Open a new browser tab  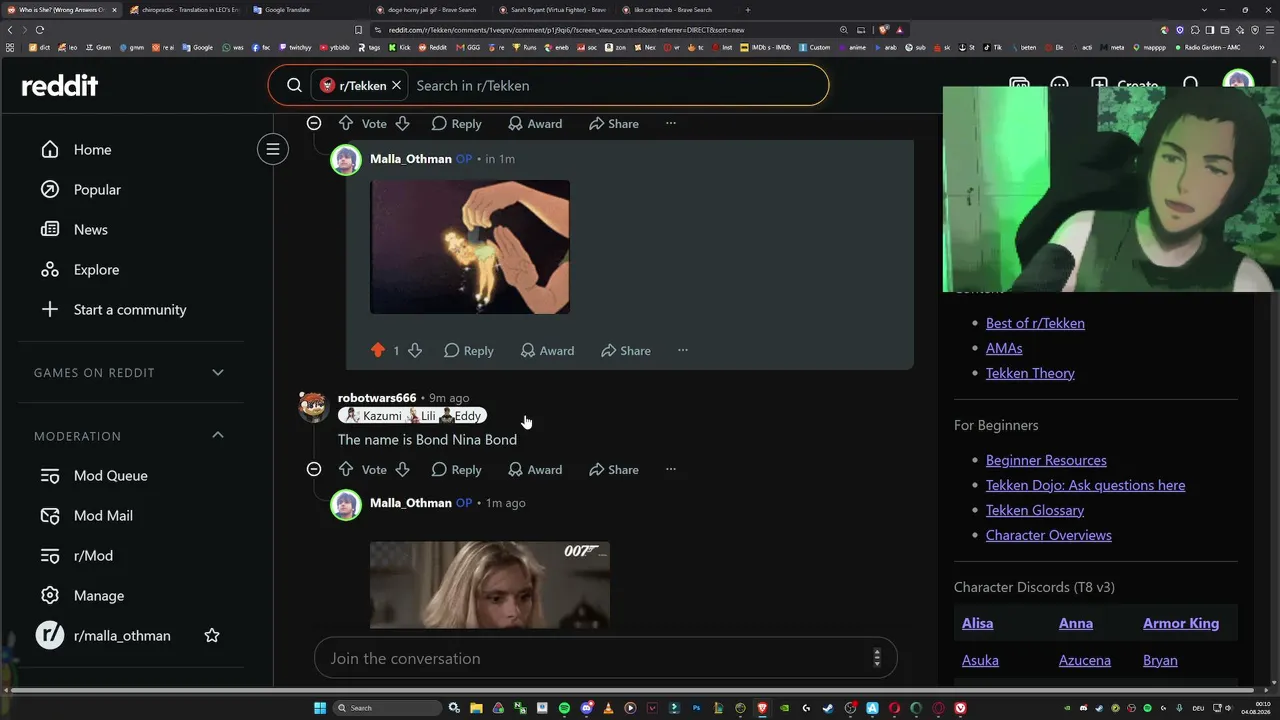tap(748, 10)
